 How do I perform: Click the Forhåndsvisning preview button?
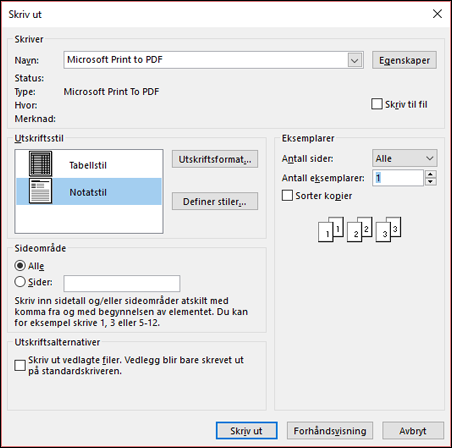point(330,431)
